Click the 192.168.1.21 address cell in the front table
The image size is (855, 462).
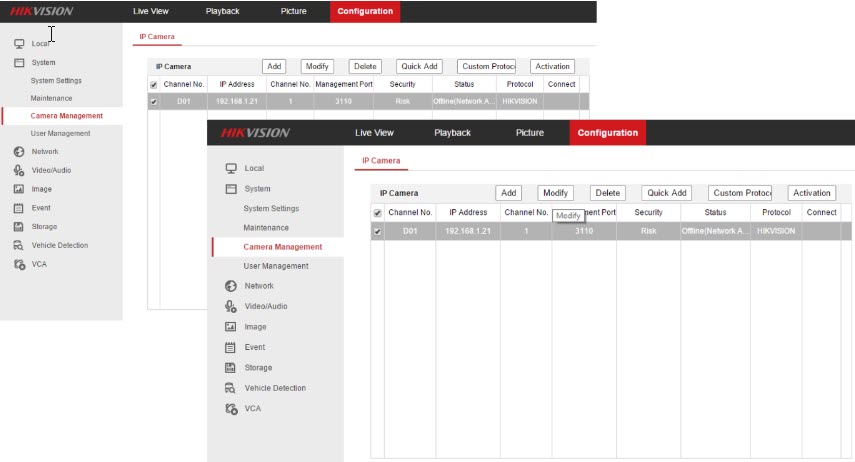point(467,231)
